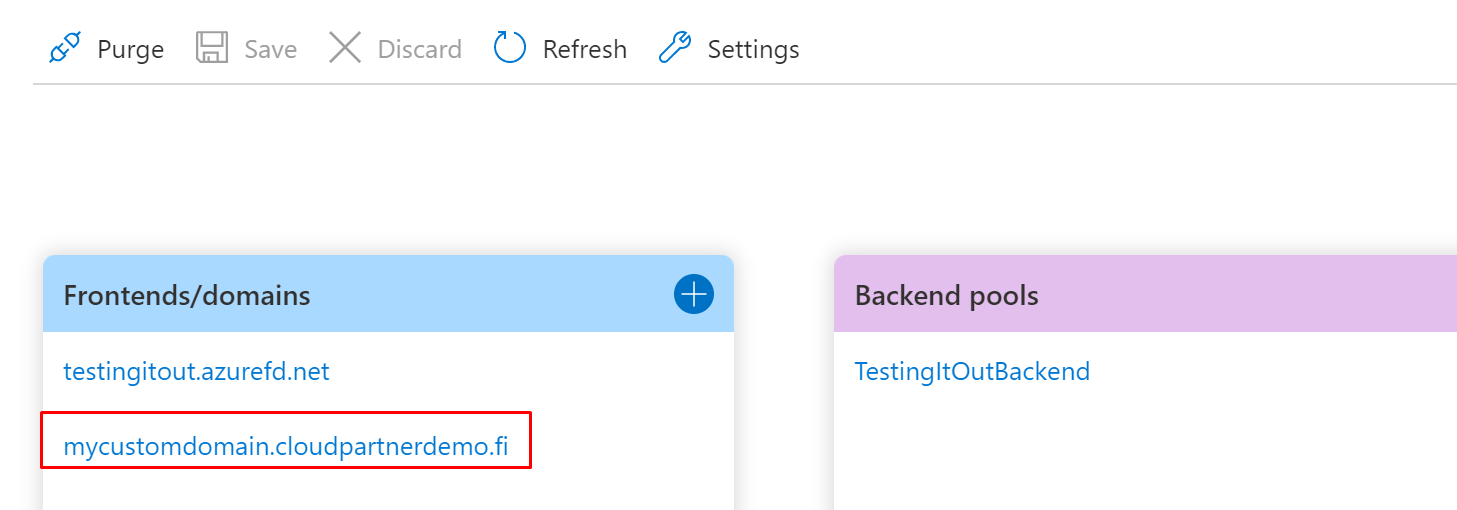Click the Save floppy disk icon
This screenshot has height=510, width=1457.
pos(212,49)
